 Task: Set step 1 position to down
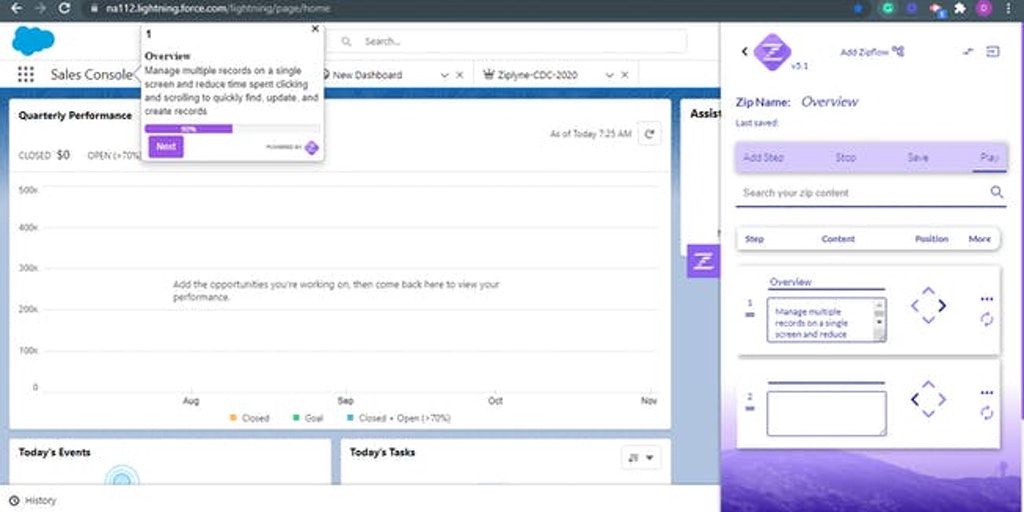(x=928, y=320)
